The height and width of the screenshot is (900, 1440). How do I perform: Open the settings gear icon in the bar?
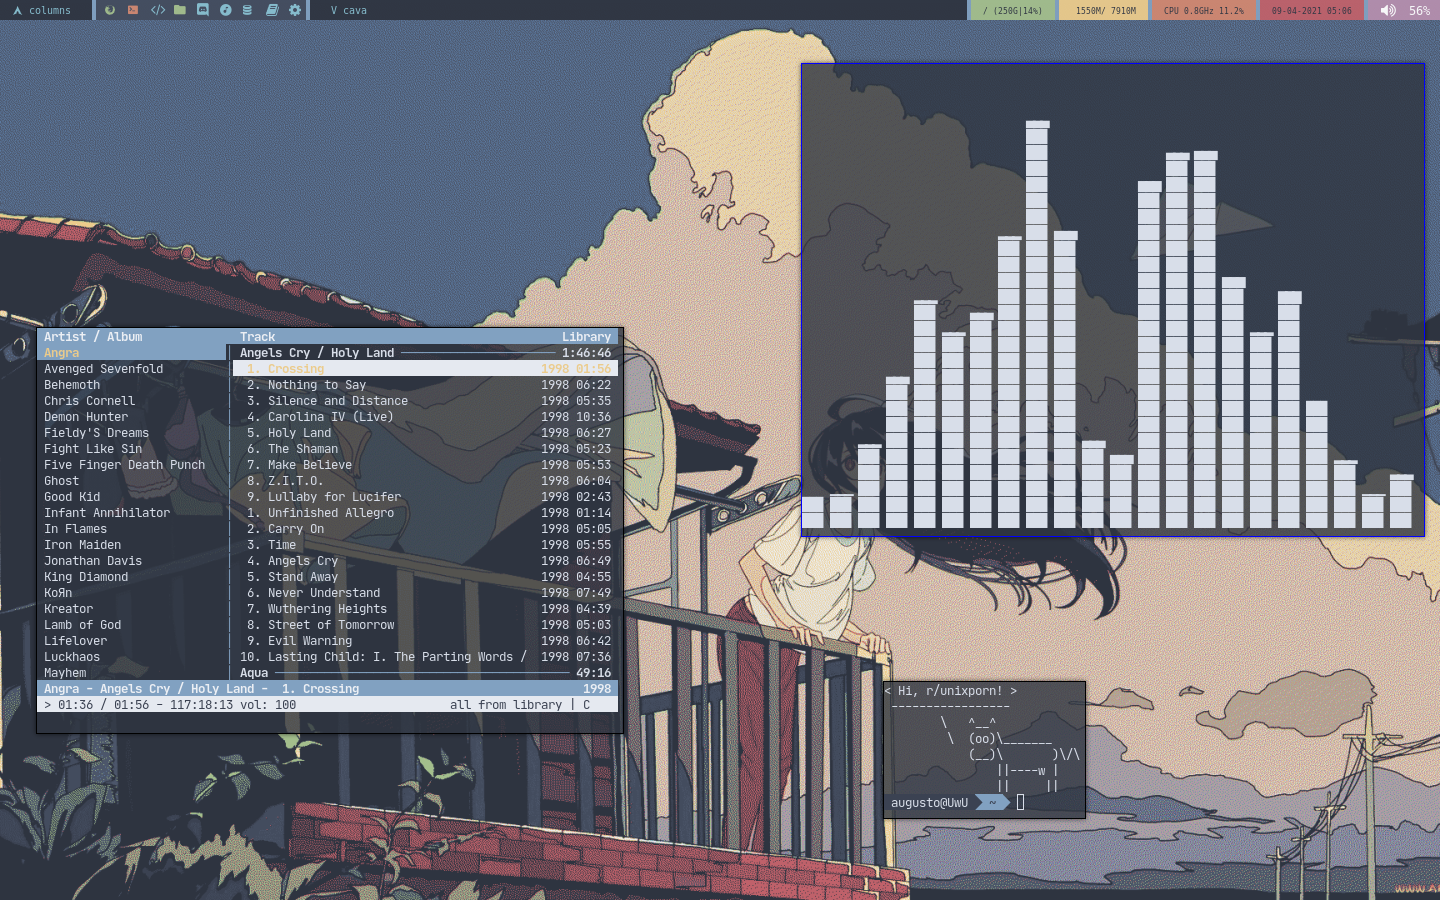click(x=295, y=10)
